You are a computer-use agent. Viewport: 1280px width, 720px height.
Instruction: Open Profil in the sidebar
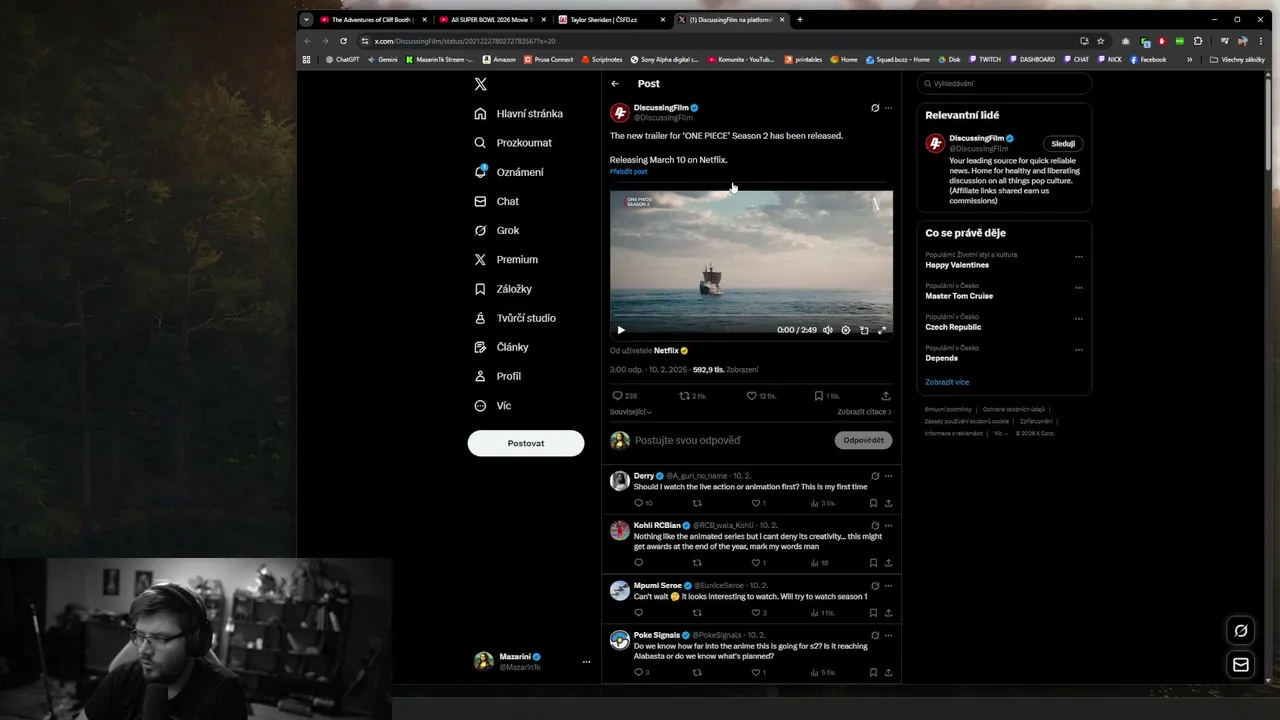497,376
